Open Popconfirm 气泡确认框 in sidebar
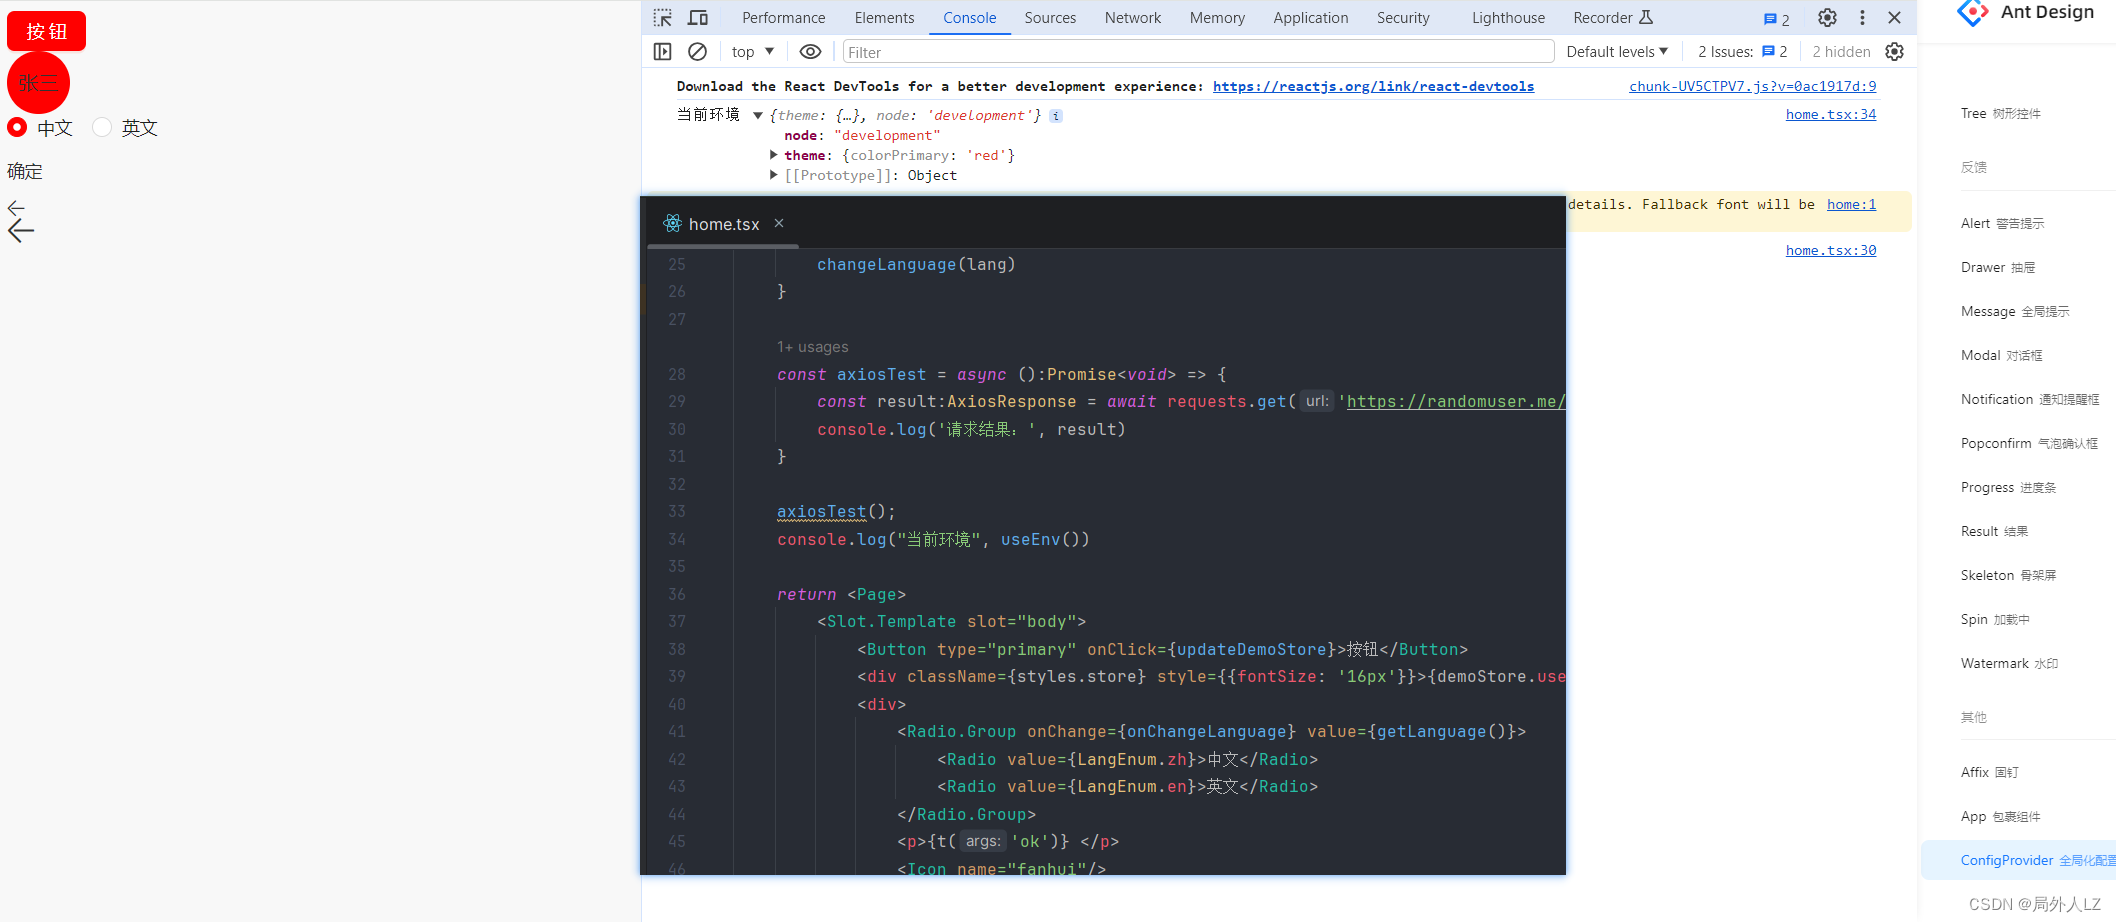The height and width of the screenshot is (922, 2116). (2029, 444)
